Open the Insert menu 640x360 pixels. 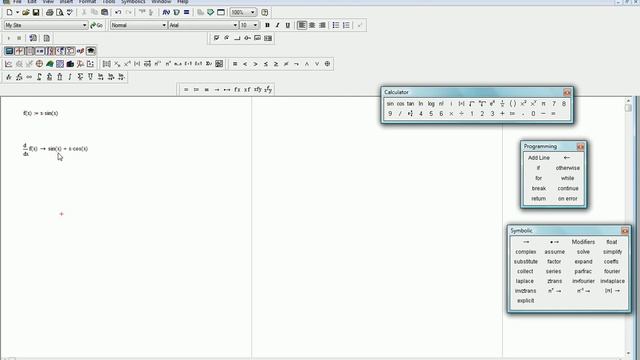tap(66, 2)
